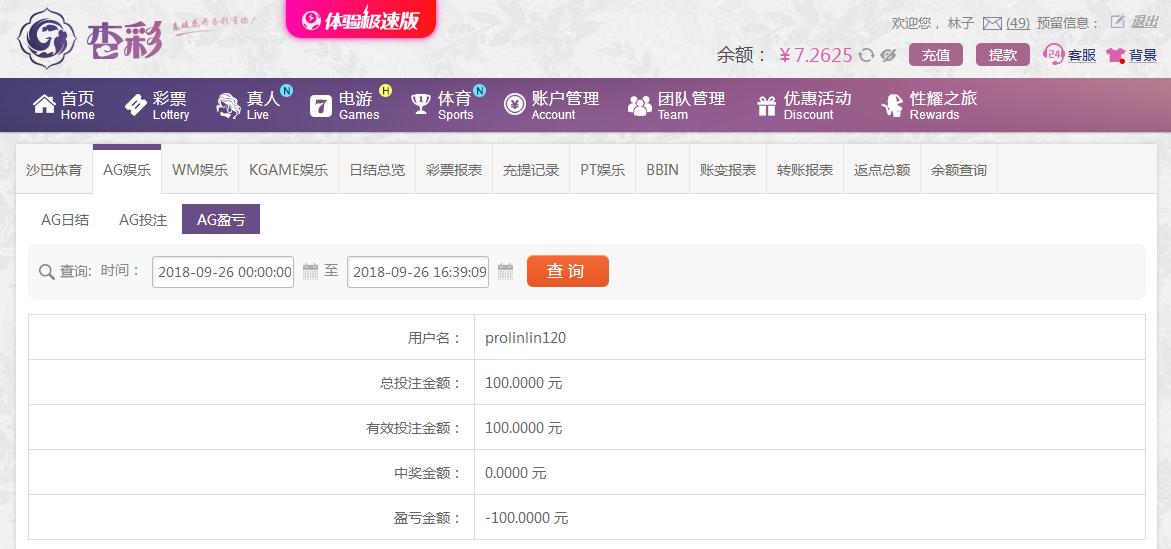Screen dimensions: 1171x549
Task: Refresh the account balance
Action: point(866,55)
